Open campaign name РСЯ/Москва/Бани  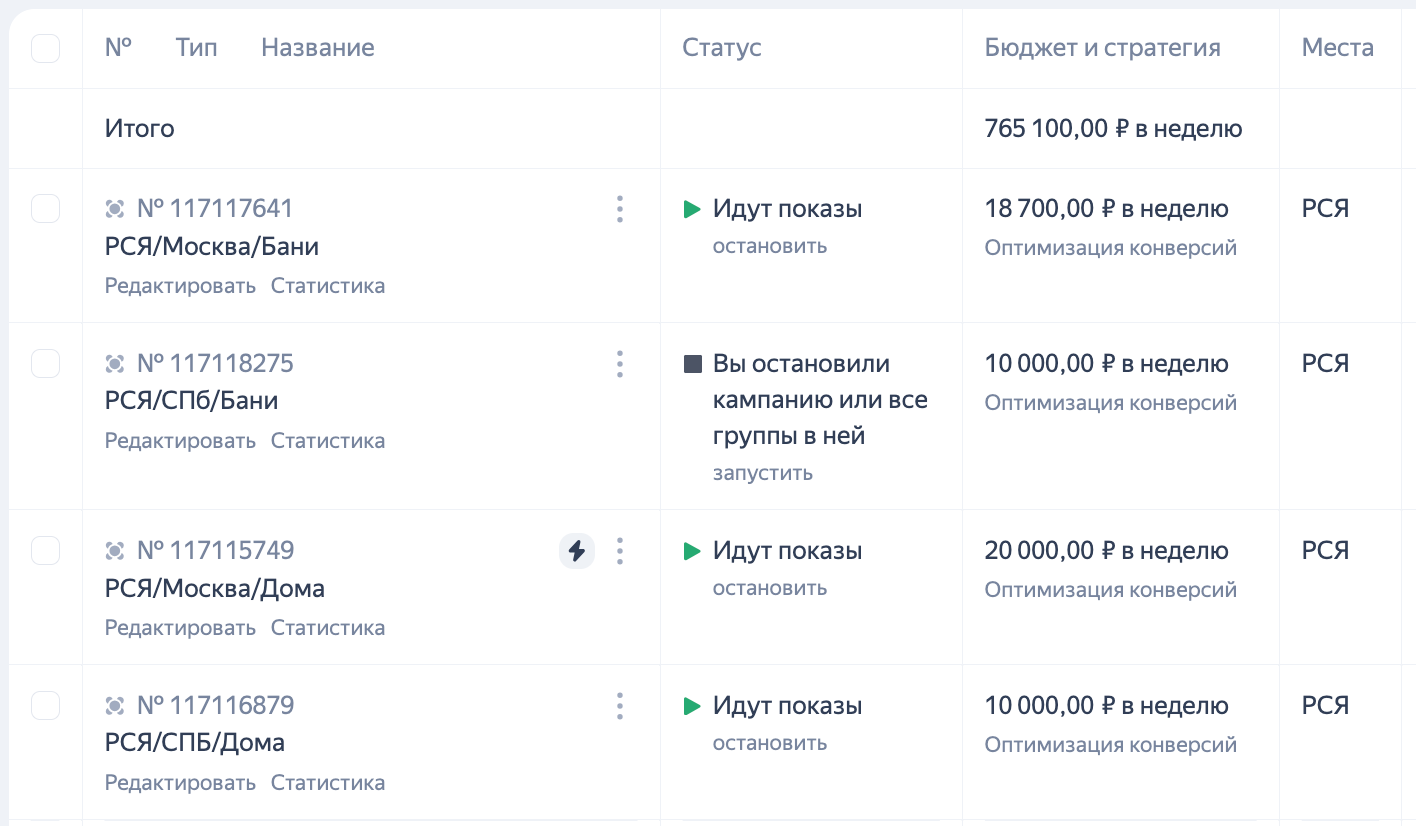click(212, 247)
